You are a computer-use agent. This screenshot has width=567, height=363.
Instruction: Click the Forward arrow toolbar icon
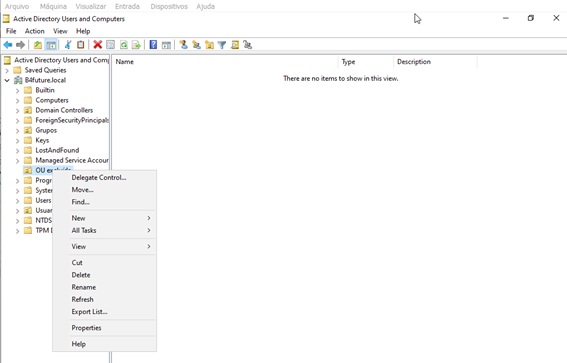point(21,45)
